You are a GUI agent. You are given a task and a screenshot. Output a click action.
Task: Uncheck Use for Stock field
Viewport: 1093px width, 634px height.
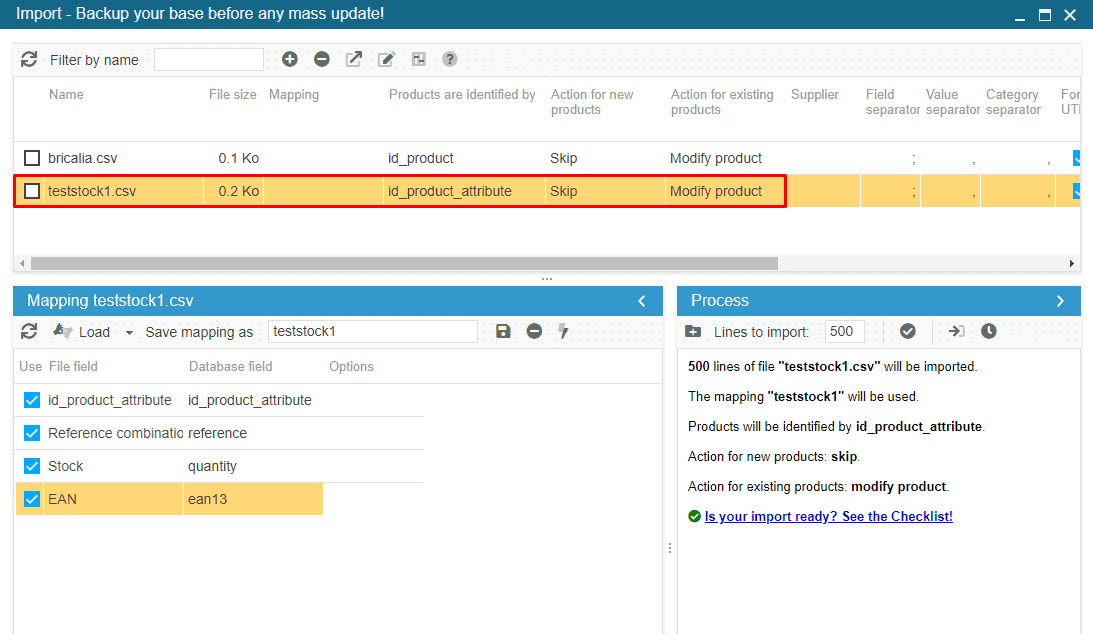click(32, 465)
